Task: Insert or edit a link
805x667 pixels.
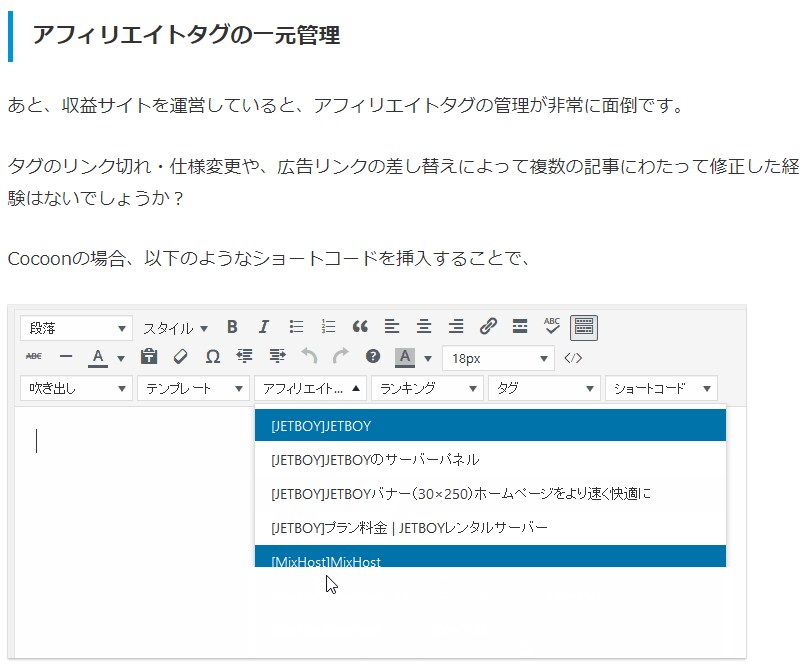Action: [488, 327]
